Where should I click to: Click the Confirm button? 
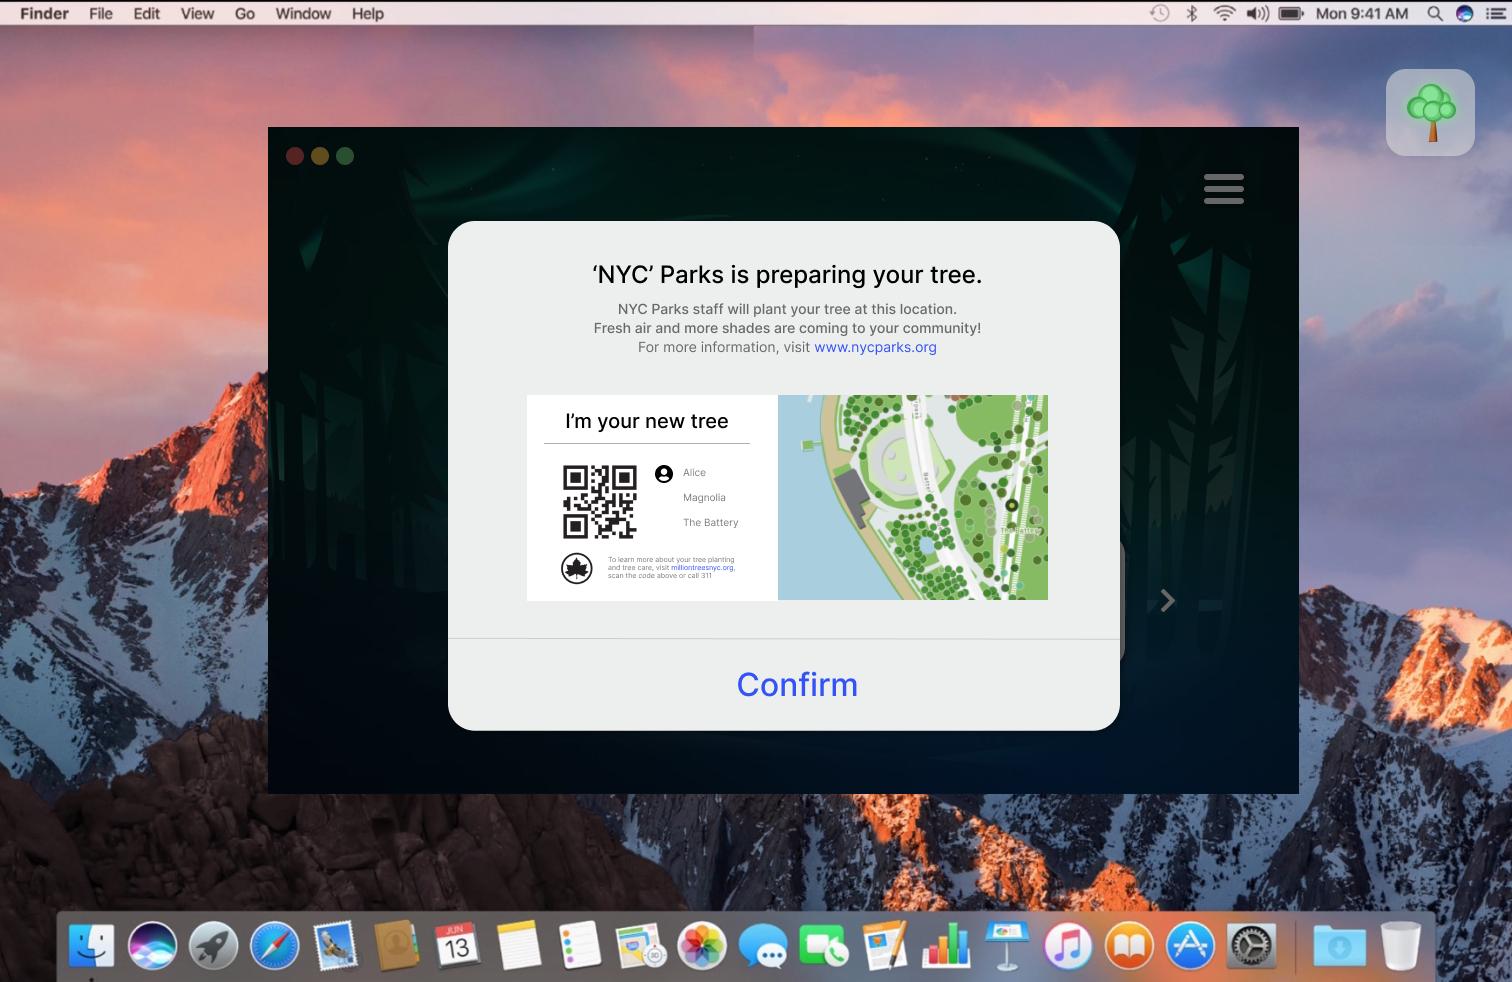[797, 685]
